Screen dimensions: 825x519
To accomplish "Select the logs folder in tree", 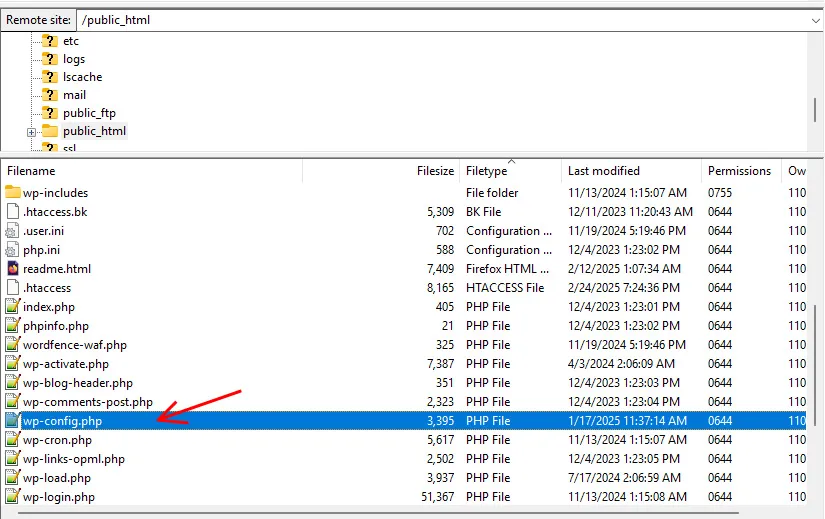I will point(74,59).
